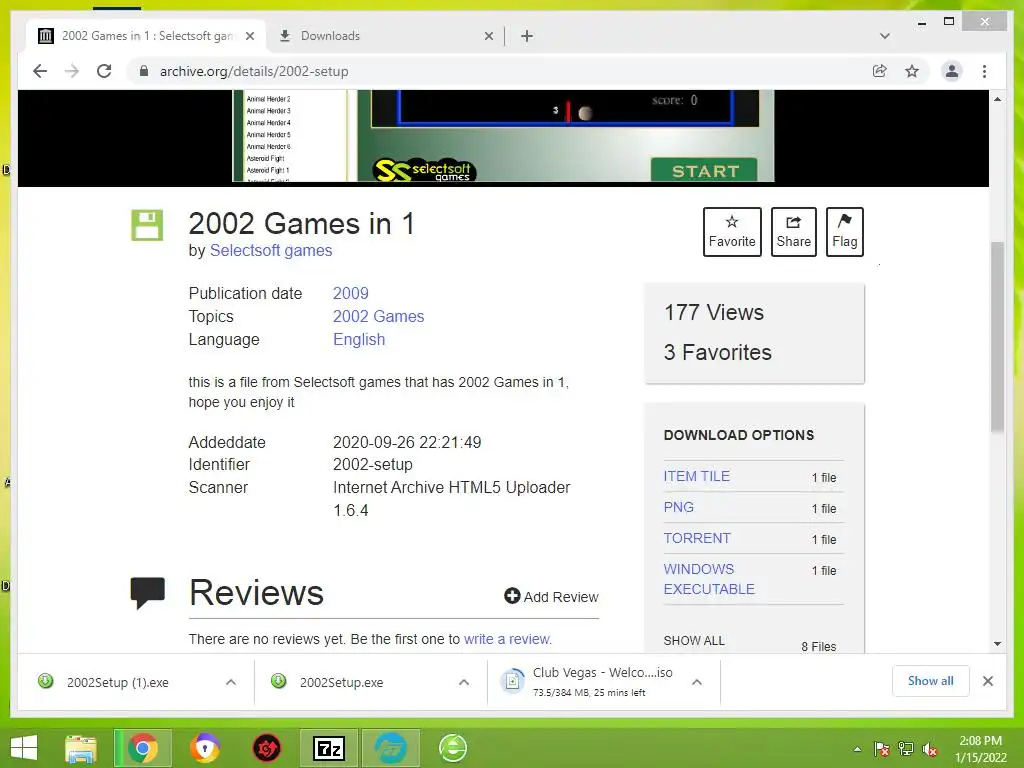The height and width of the screenshot is (768, 1024).
Task: Click the red gear taskbar icon
Action: pyautogui.click(x=266, y=748)
